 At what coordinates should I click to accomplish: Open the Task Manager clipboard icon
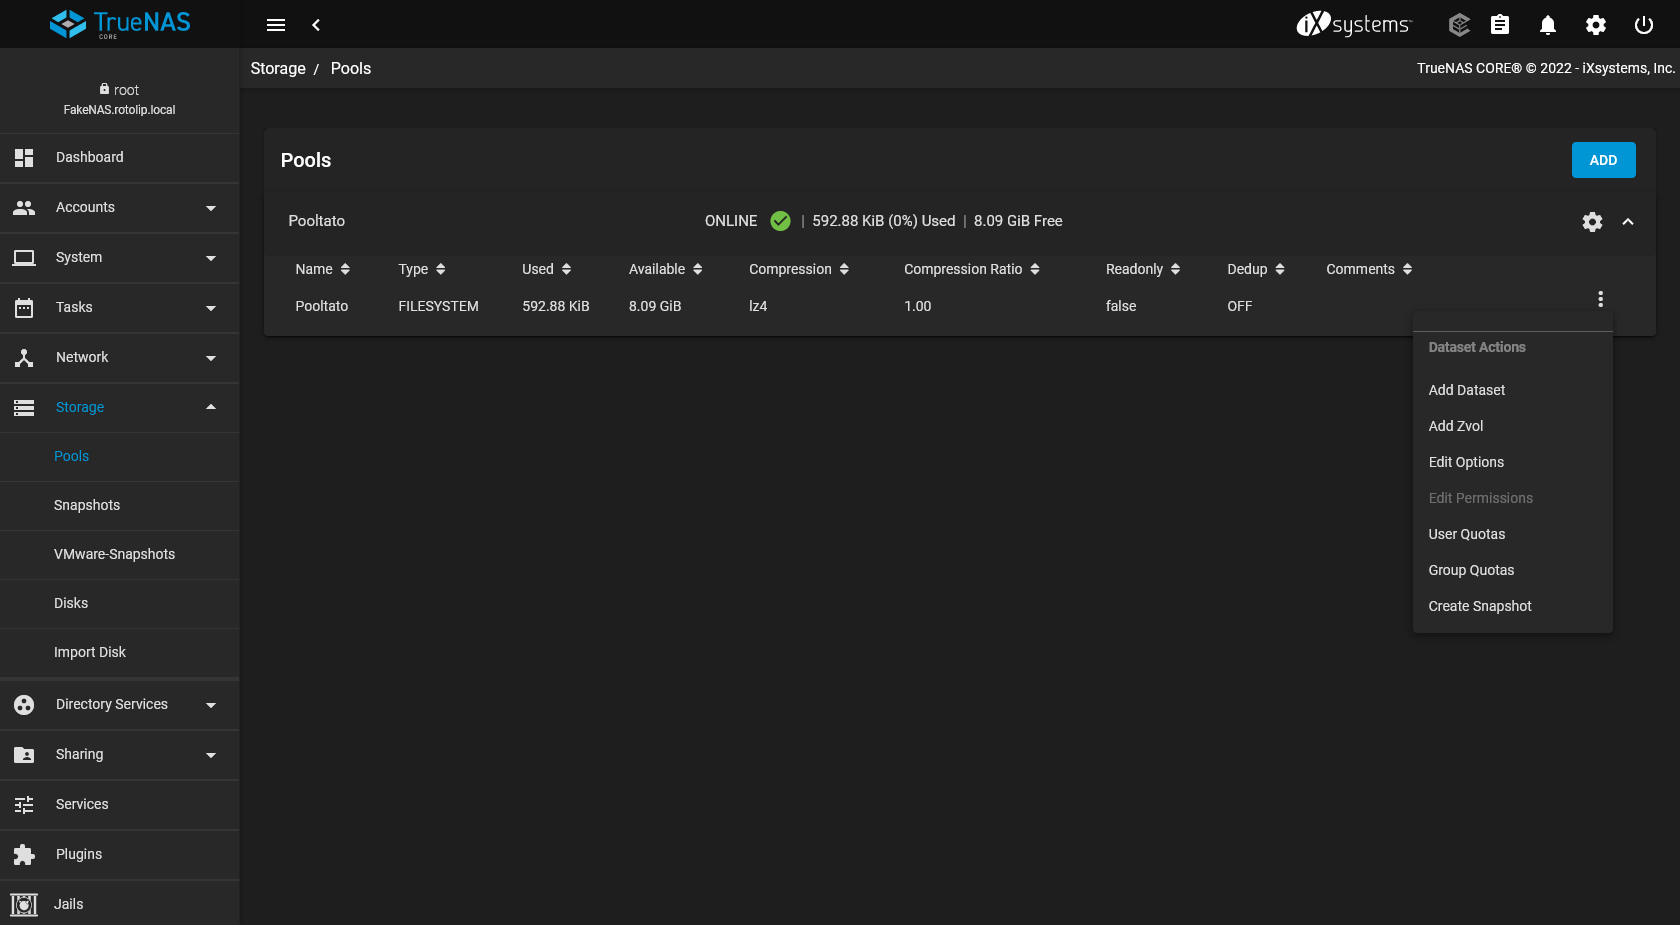(x=1500, y=25)
